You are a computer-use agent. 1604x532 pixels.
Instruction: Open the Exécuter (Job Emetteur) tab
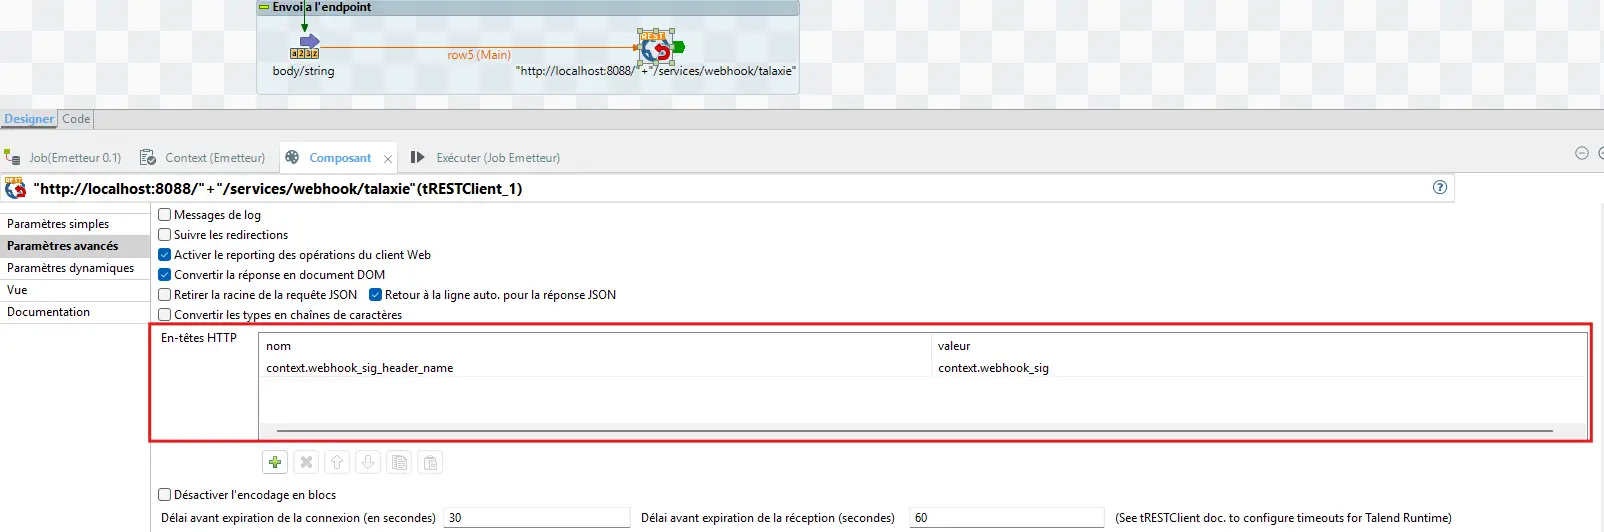tap(498, 158)
